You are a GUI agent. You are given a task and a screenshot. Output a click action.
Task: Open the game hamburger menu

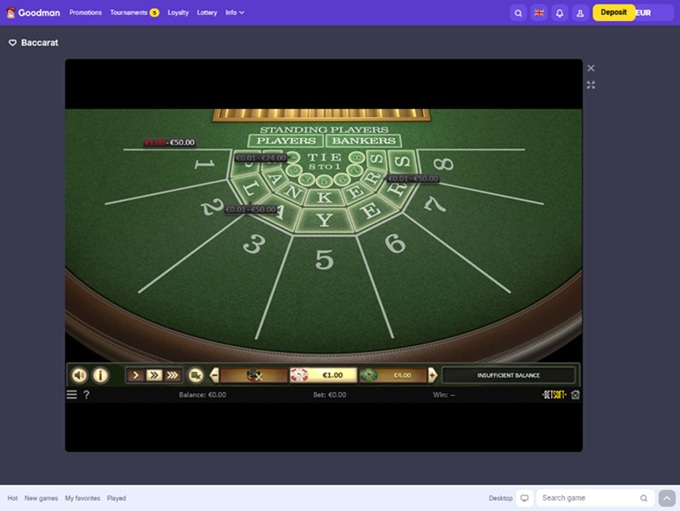pyautogui.click(x=72, y=395)
